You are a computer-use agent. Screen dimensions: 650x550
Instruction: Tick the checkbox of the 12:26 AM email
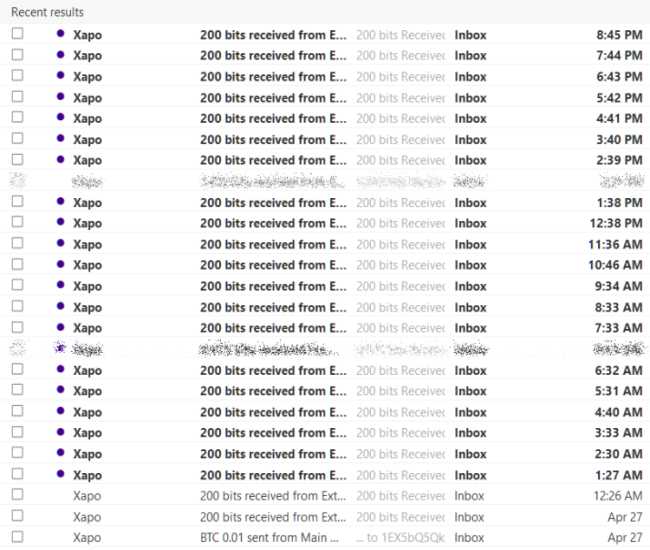pos(17,494)
